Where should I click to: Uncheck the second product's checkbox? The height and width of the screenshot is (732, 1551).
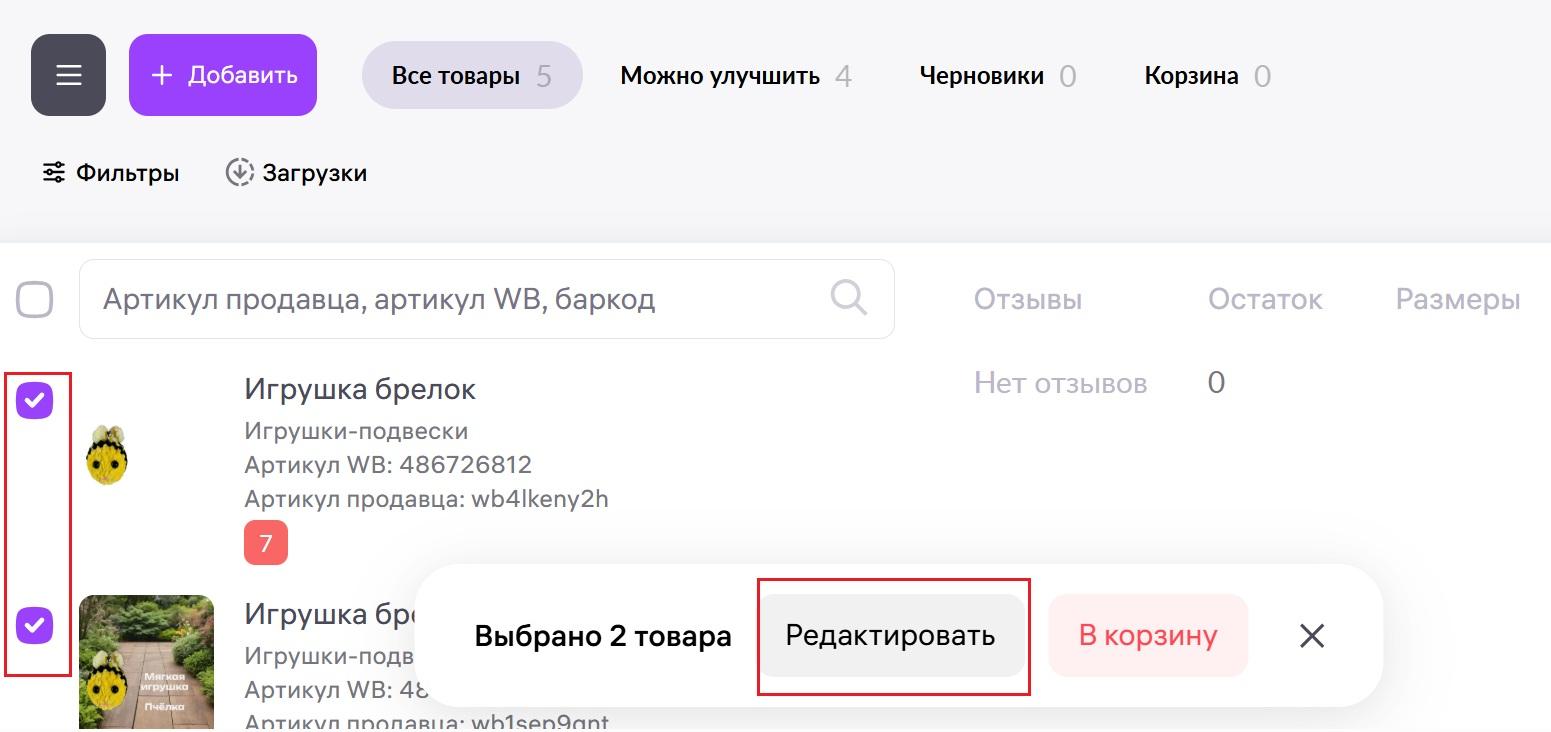[x=35, y=625]
